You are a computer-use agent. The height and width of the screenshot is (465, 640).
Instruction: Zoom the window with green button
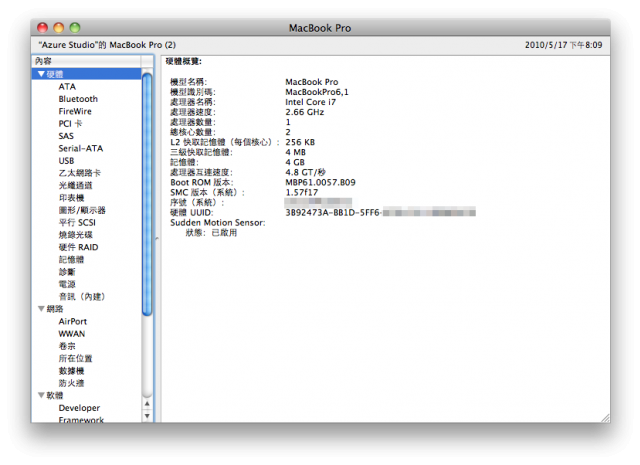pyautogui.click(x=75, y=27)
